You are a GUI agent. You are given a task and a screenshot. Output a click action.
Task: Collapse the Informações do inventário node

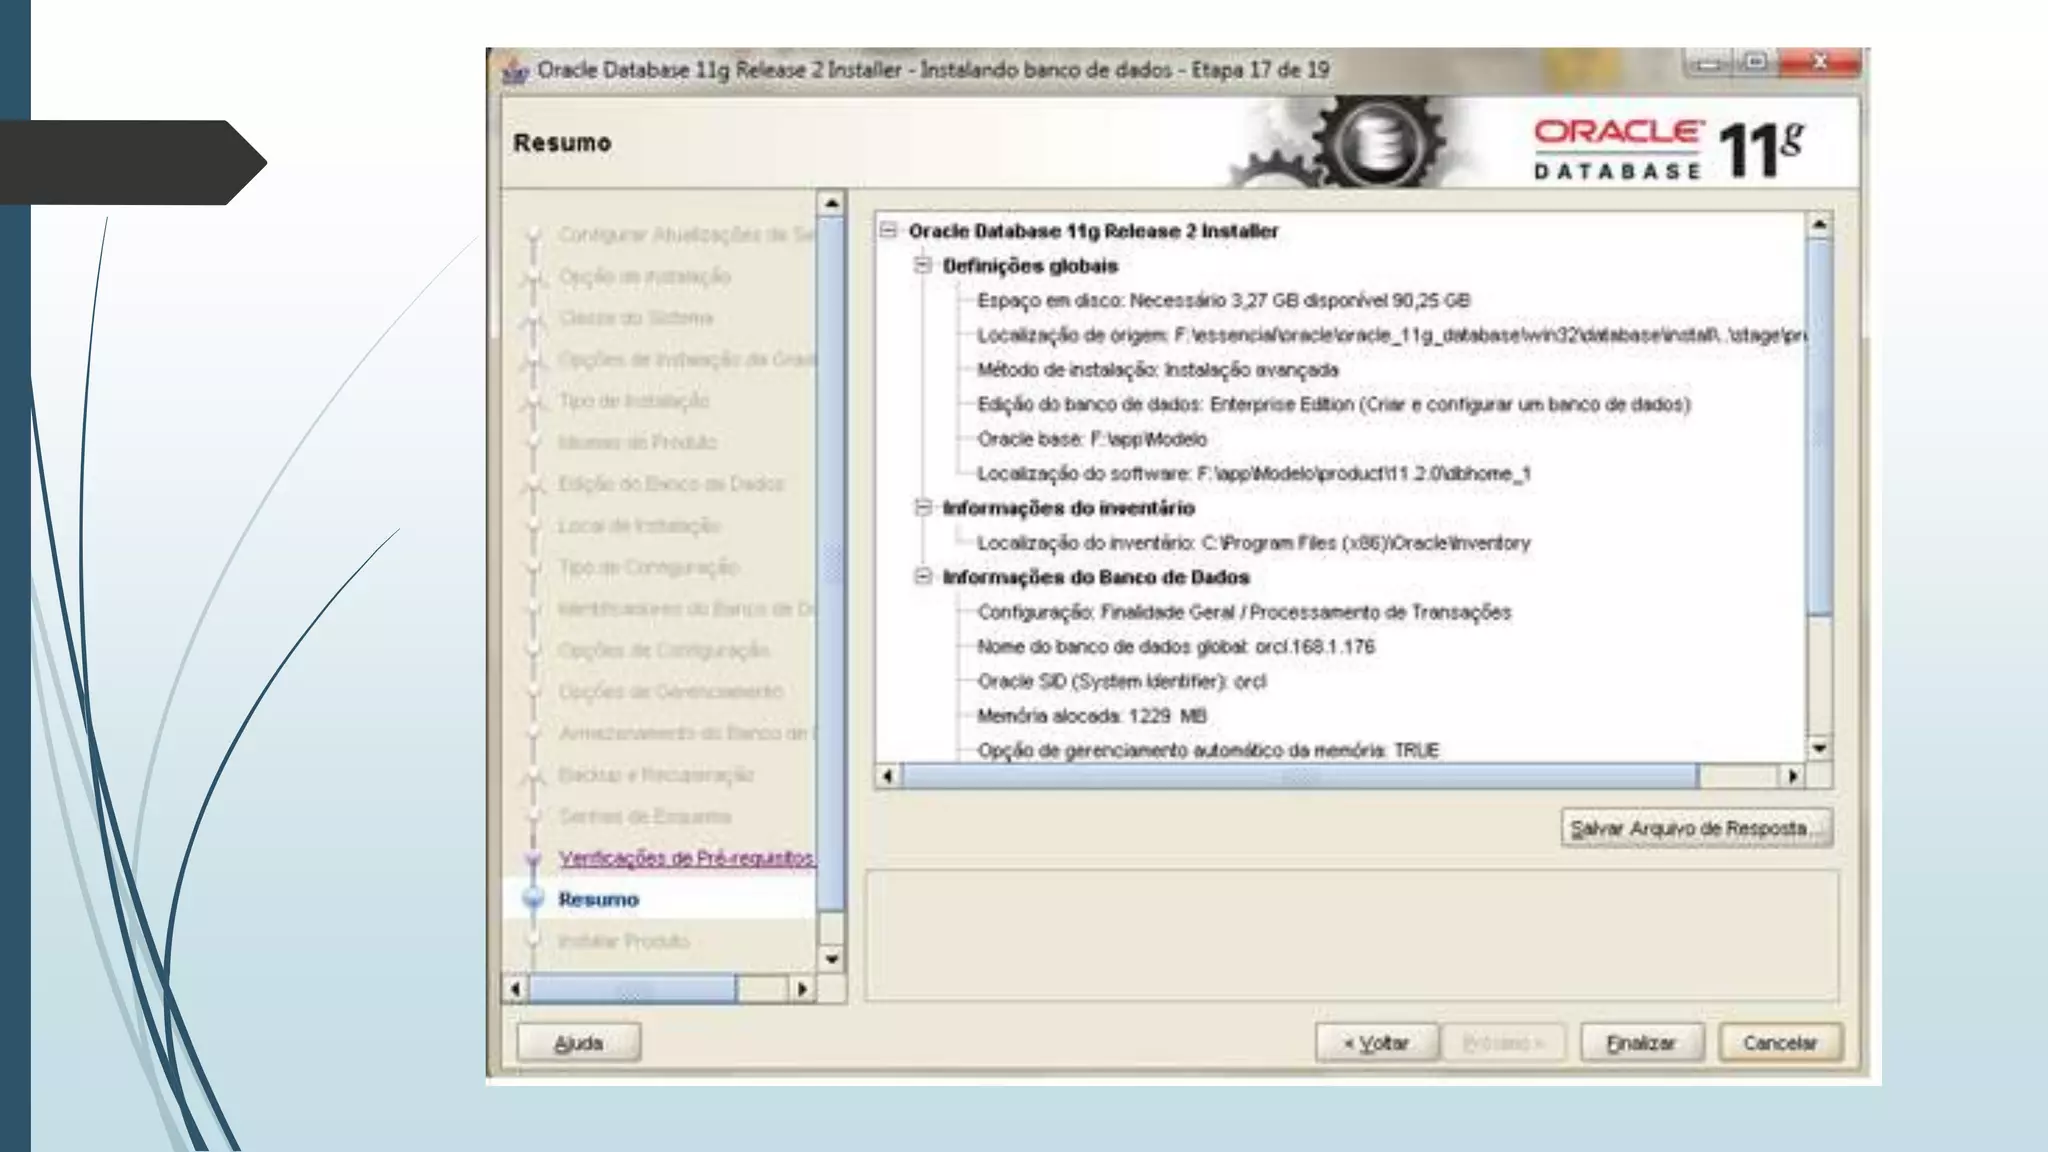[x=923, y=508]
